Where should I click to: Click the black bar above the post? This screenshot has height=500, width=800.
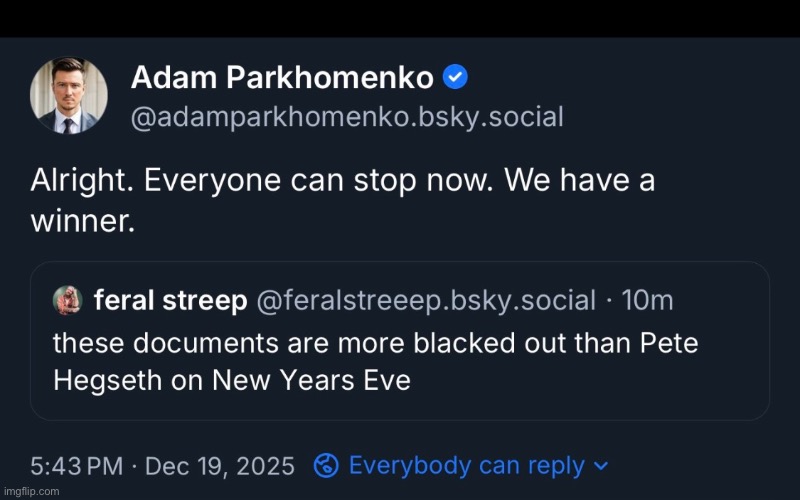(400, 18)
